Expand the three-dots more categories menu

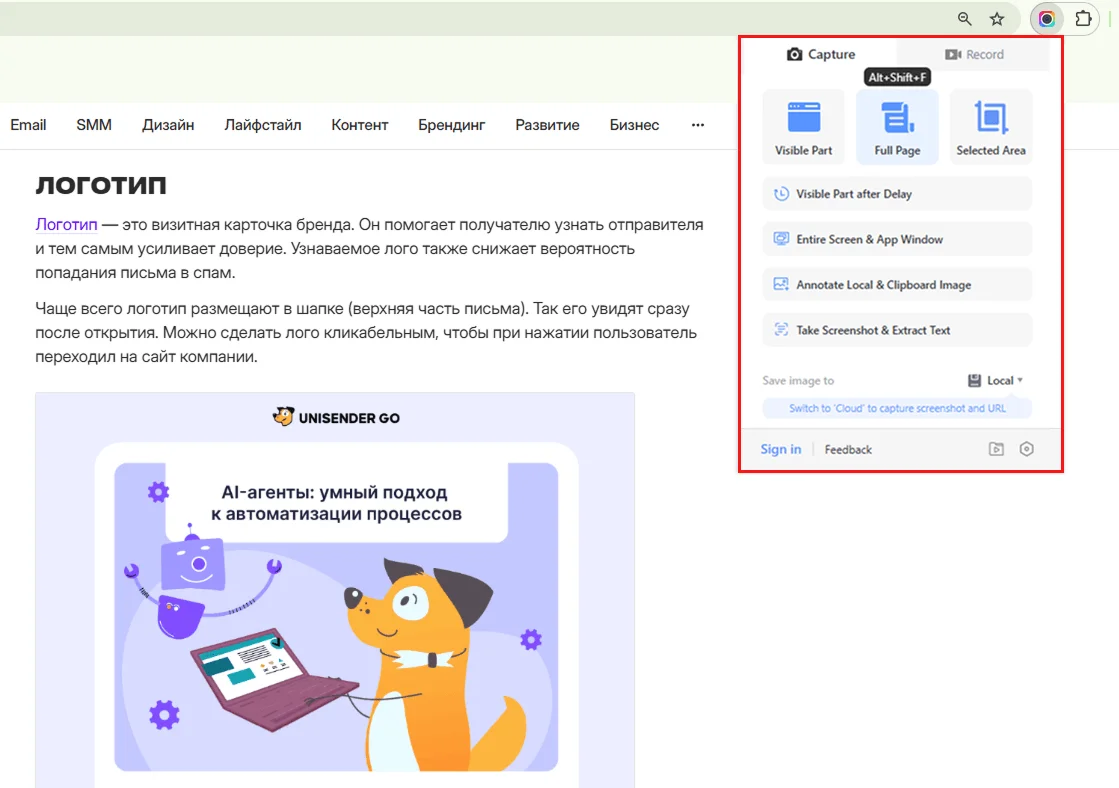(698, 125)
